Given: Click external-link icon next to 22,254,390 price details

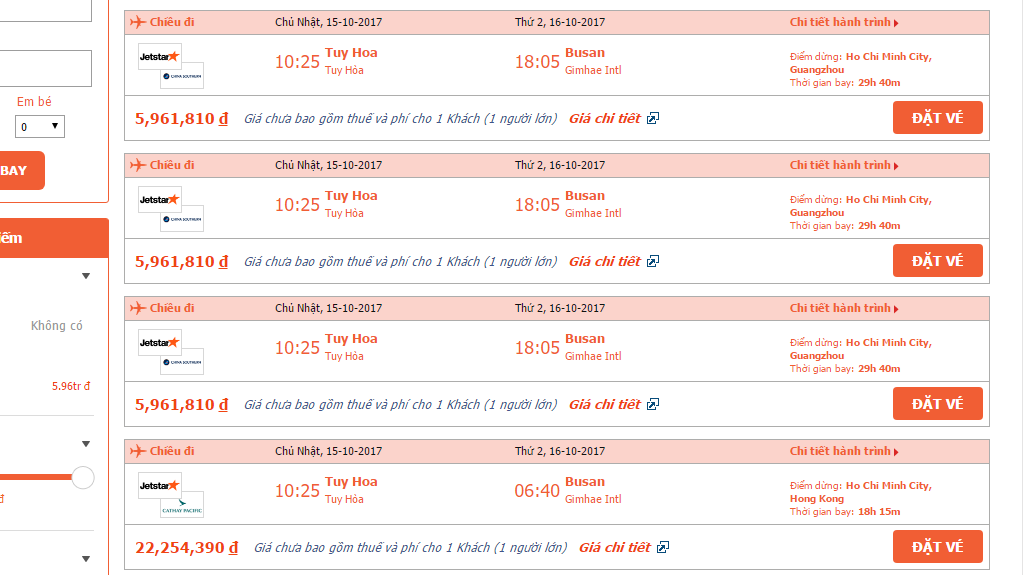Looking at the screenshot, I should (662, 547).
